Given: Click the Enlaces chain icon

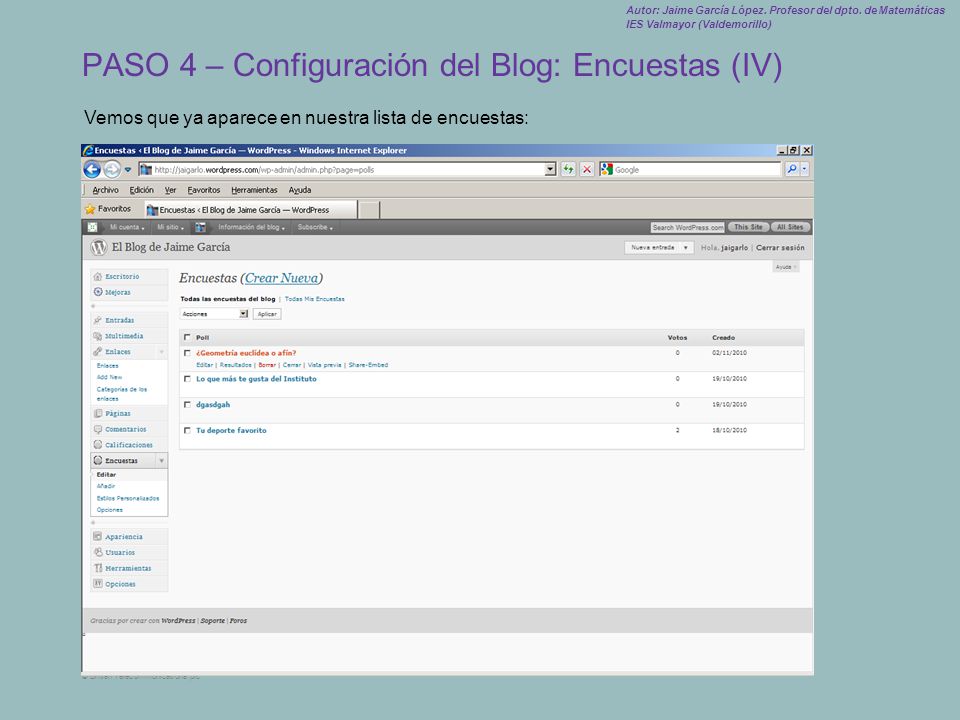Looking at the screenshot, I should click(x=97, y=351).
